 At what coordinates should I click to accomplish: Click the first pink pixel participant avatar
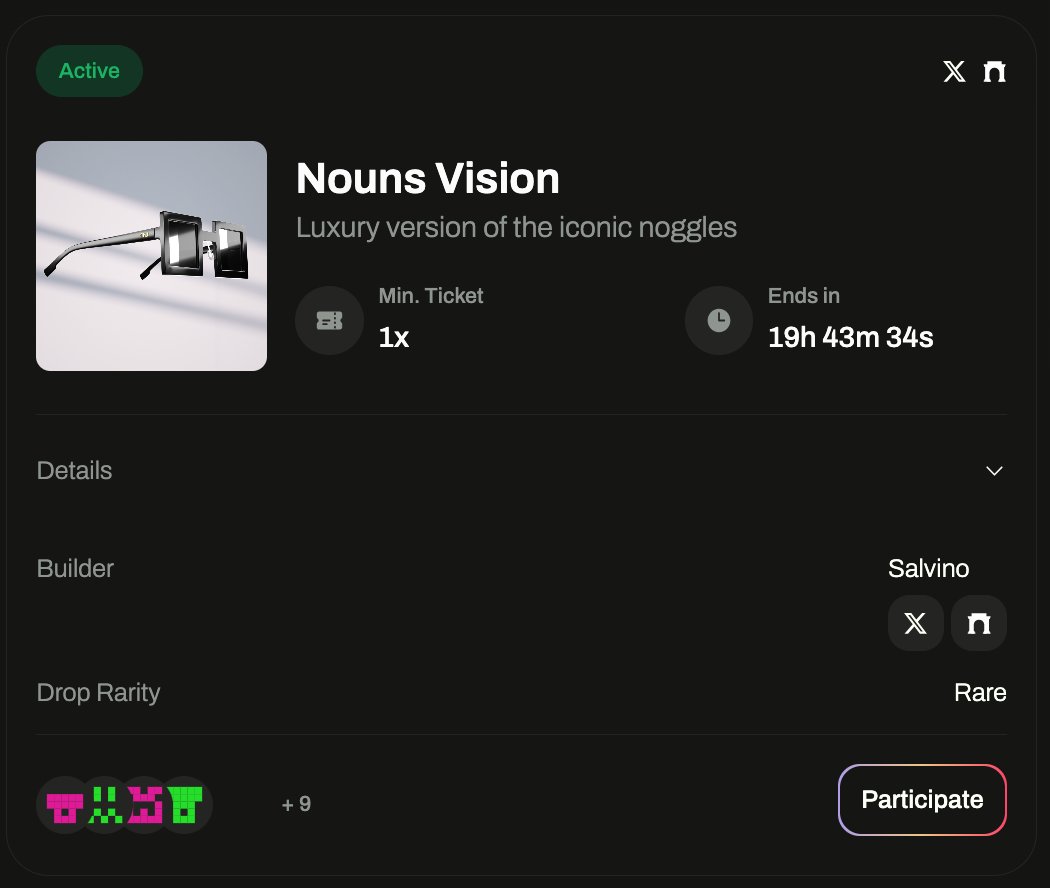[65, 805]
